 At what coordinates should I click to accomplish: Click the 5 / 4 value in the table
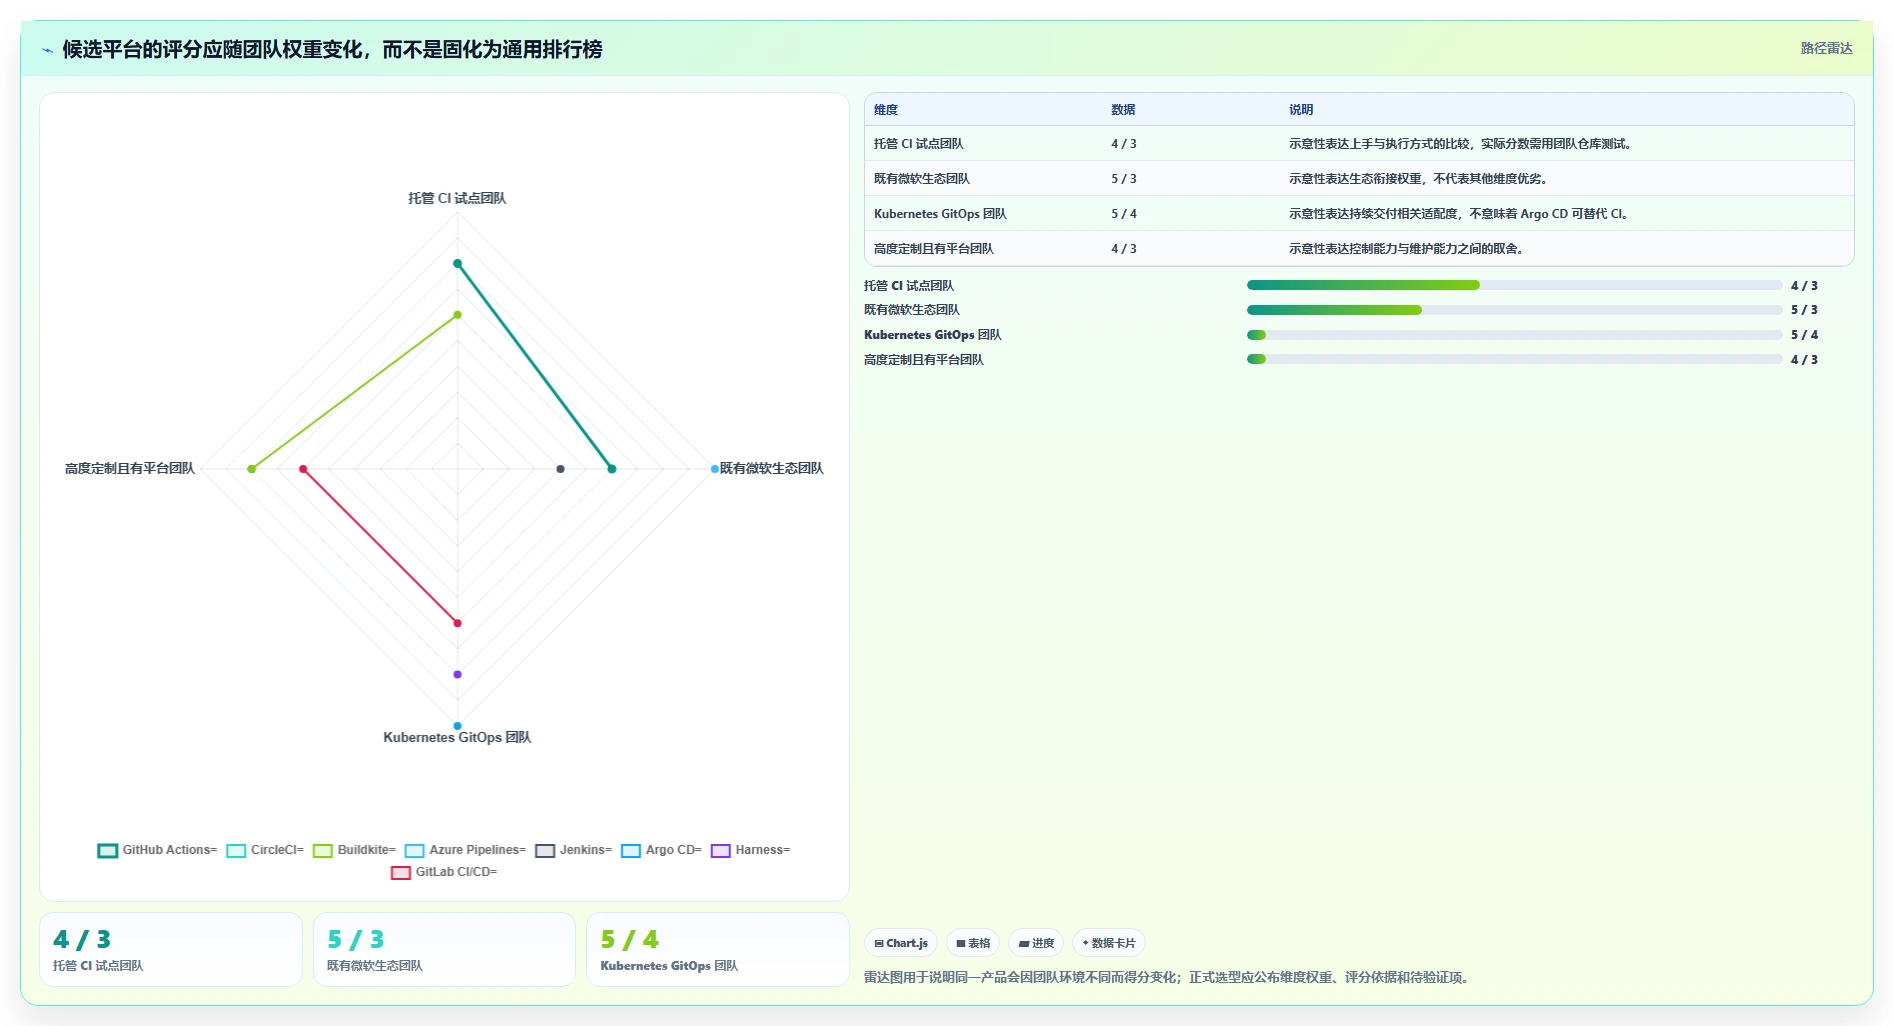click(x=1123, y=214)
